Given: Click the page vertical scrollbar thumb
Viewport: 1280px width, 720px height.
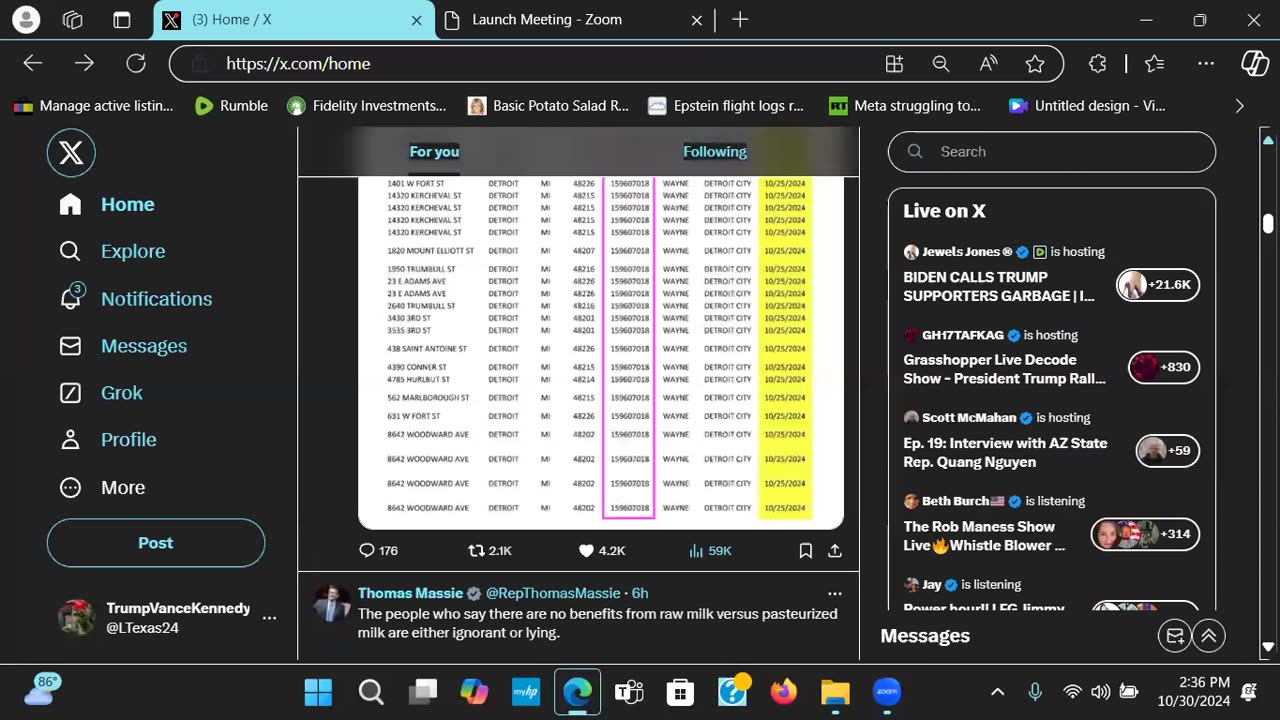Looking at the screenshot, I should pyautogui.click(x=1268, y=224).
